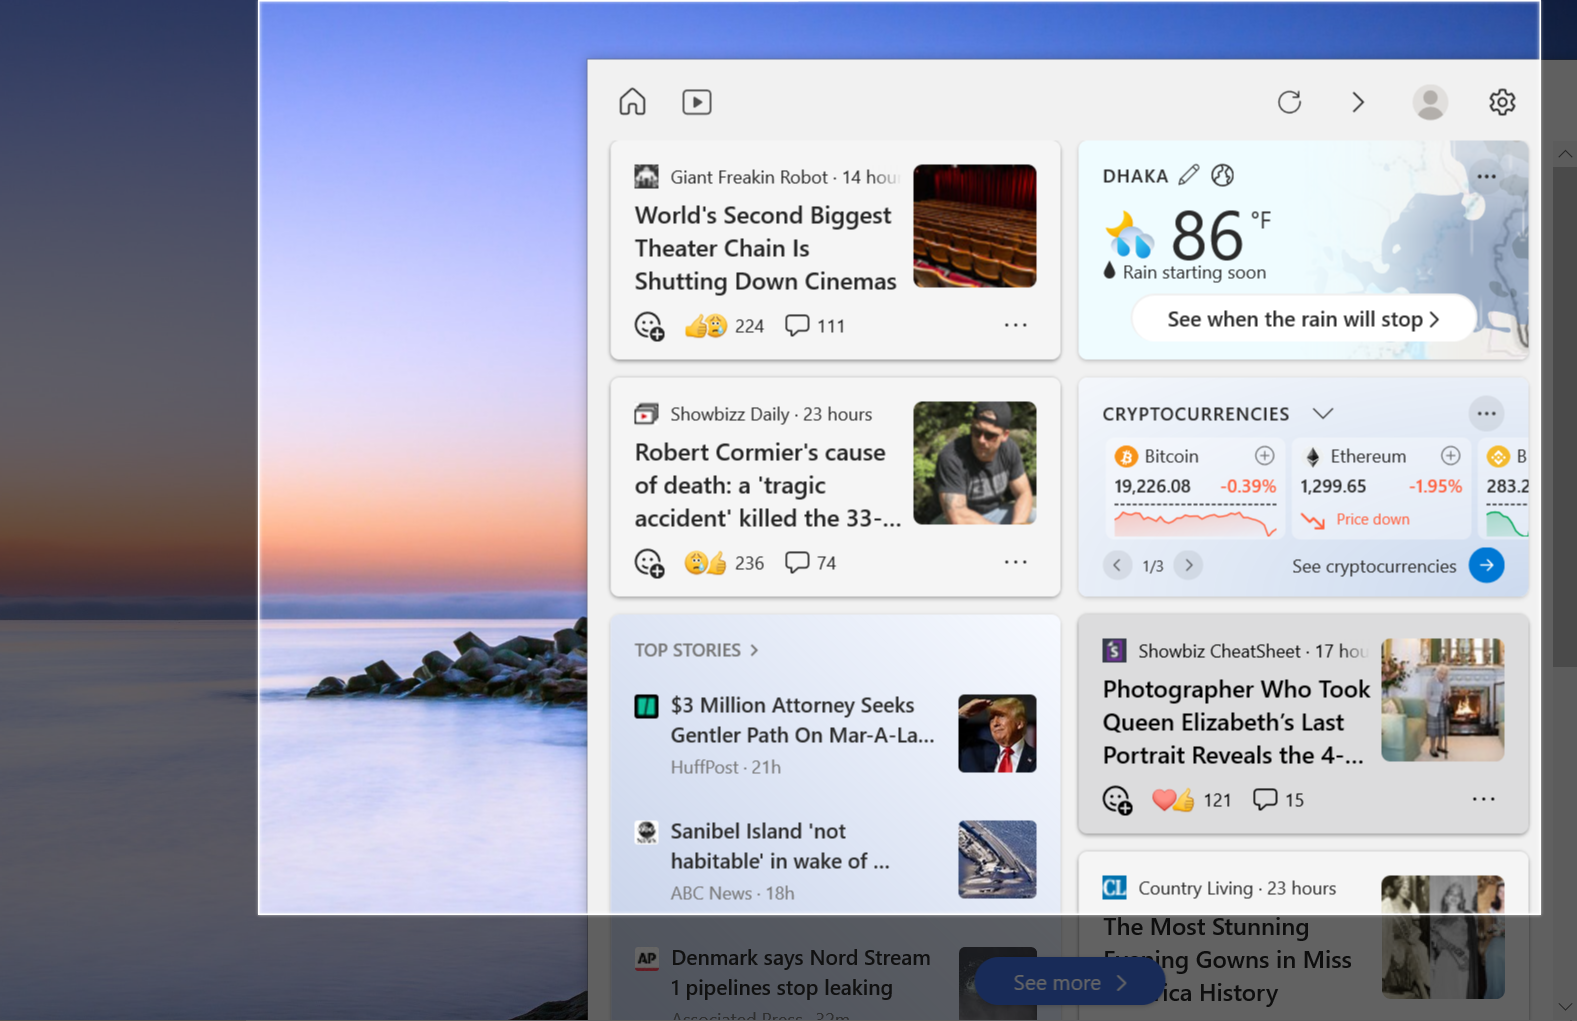The width and height of the screenshot is (1577, 1021).
Task: Open Sanibel Island not habitable story
Action: [x=780, y=846]
